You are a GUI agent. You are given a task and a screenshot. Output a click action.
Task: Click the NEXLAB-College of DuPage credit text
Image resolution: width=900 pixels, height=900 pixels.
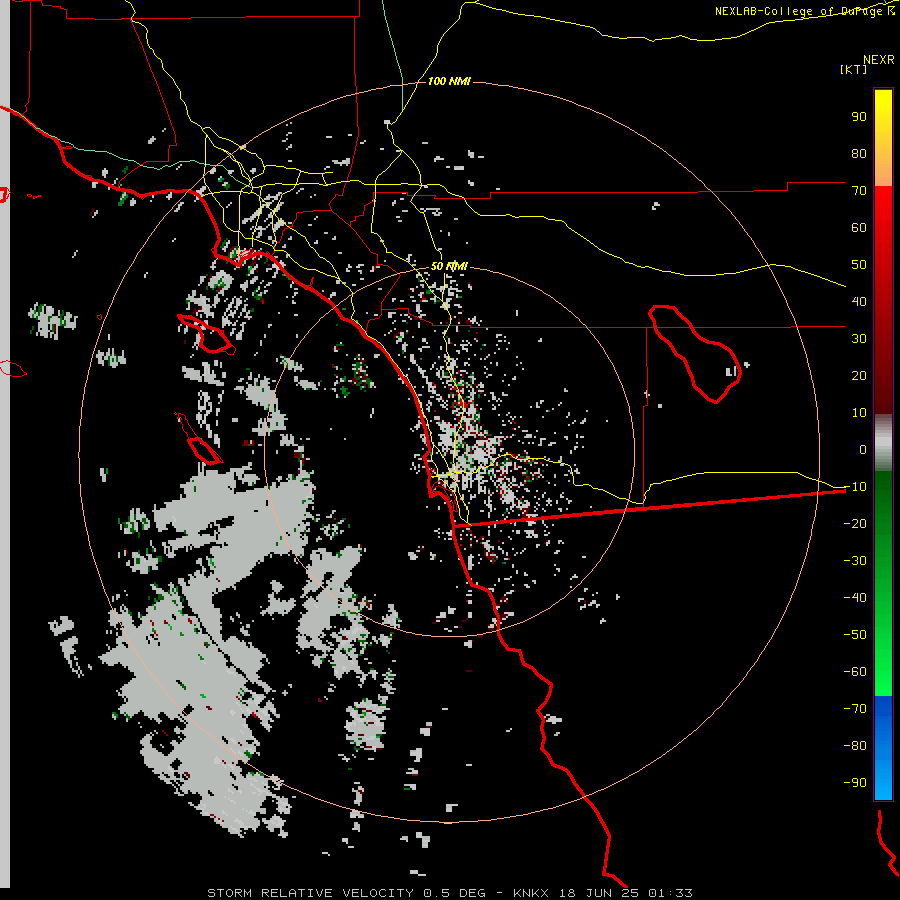click(804, 11)
